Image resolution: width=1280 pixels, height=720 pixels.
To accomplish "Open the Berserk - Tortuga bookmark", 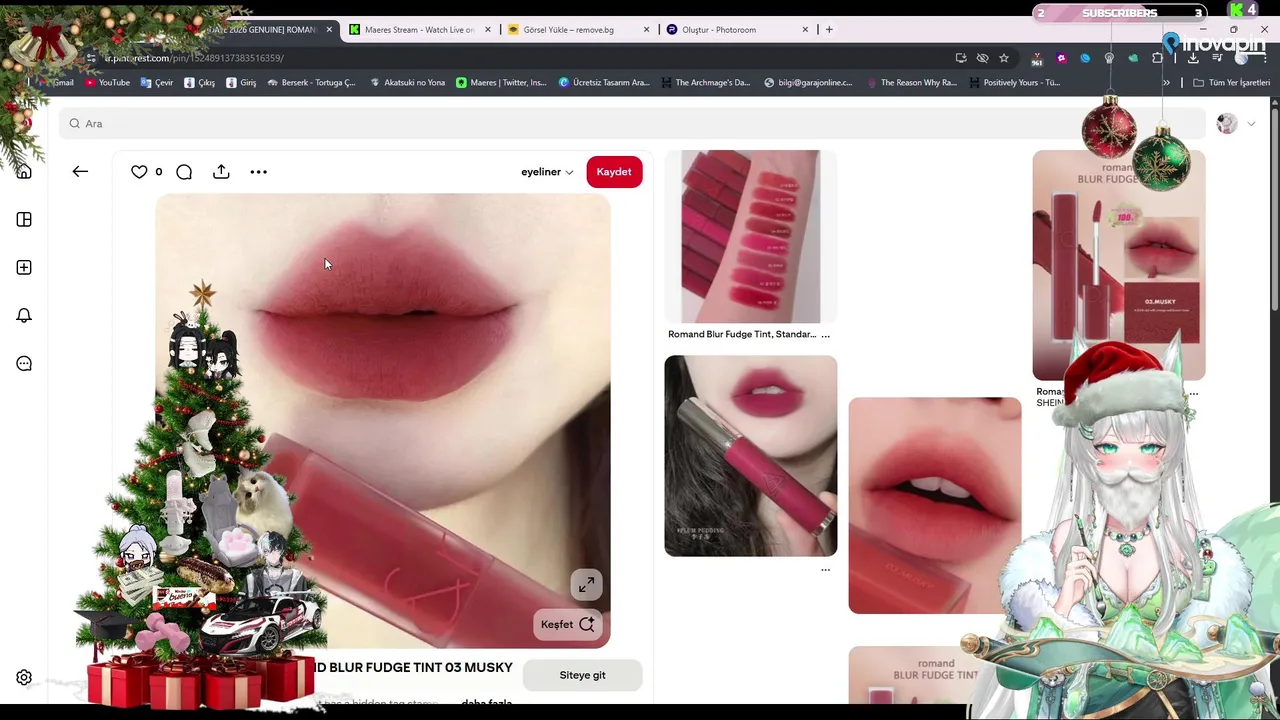I will pos(311,83).
